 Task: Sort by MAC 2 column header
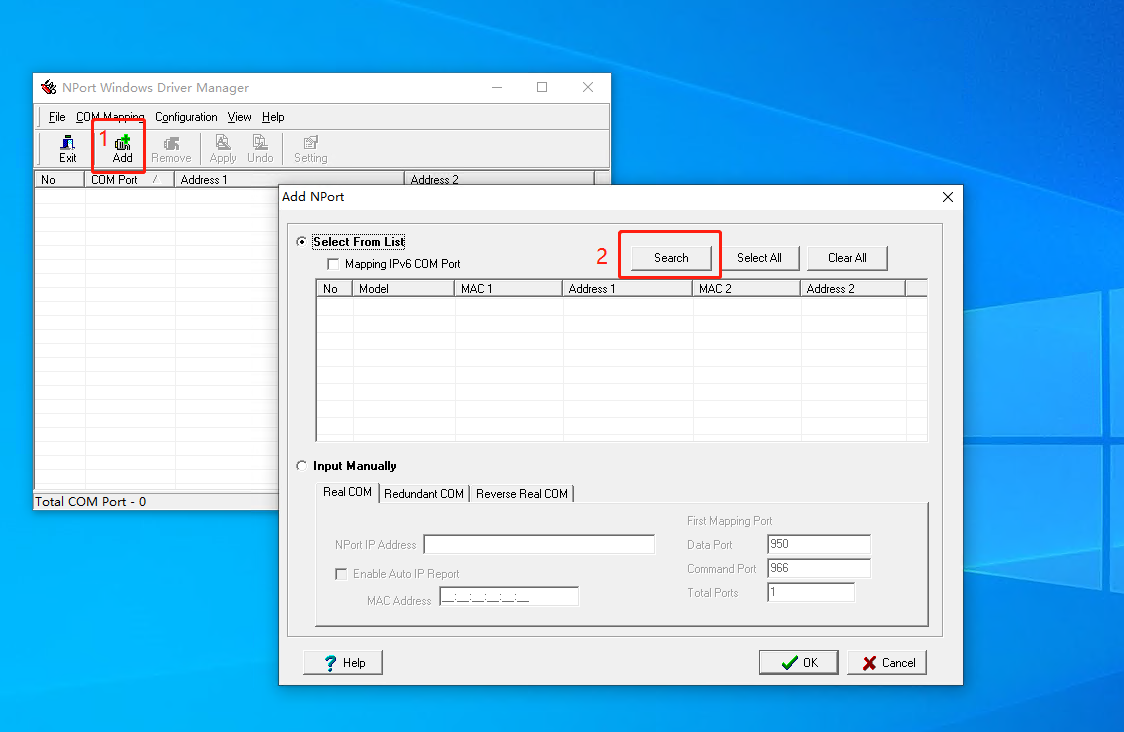746,288
